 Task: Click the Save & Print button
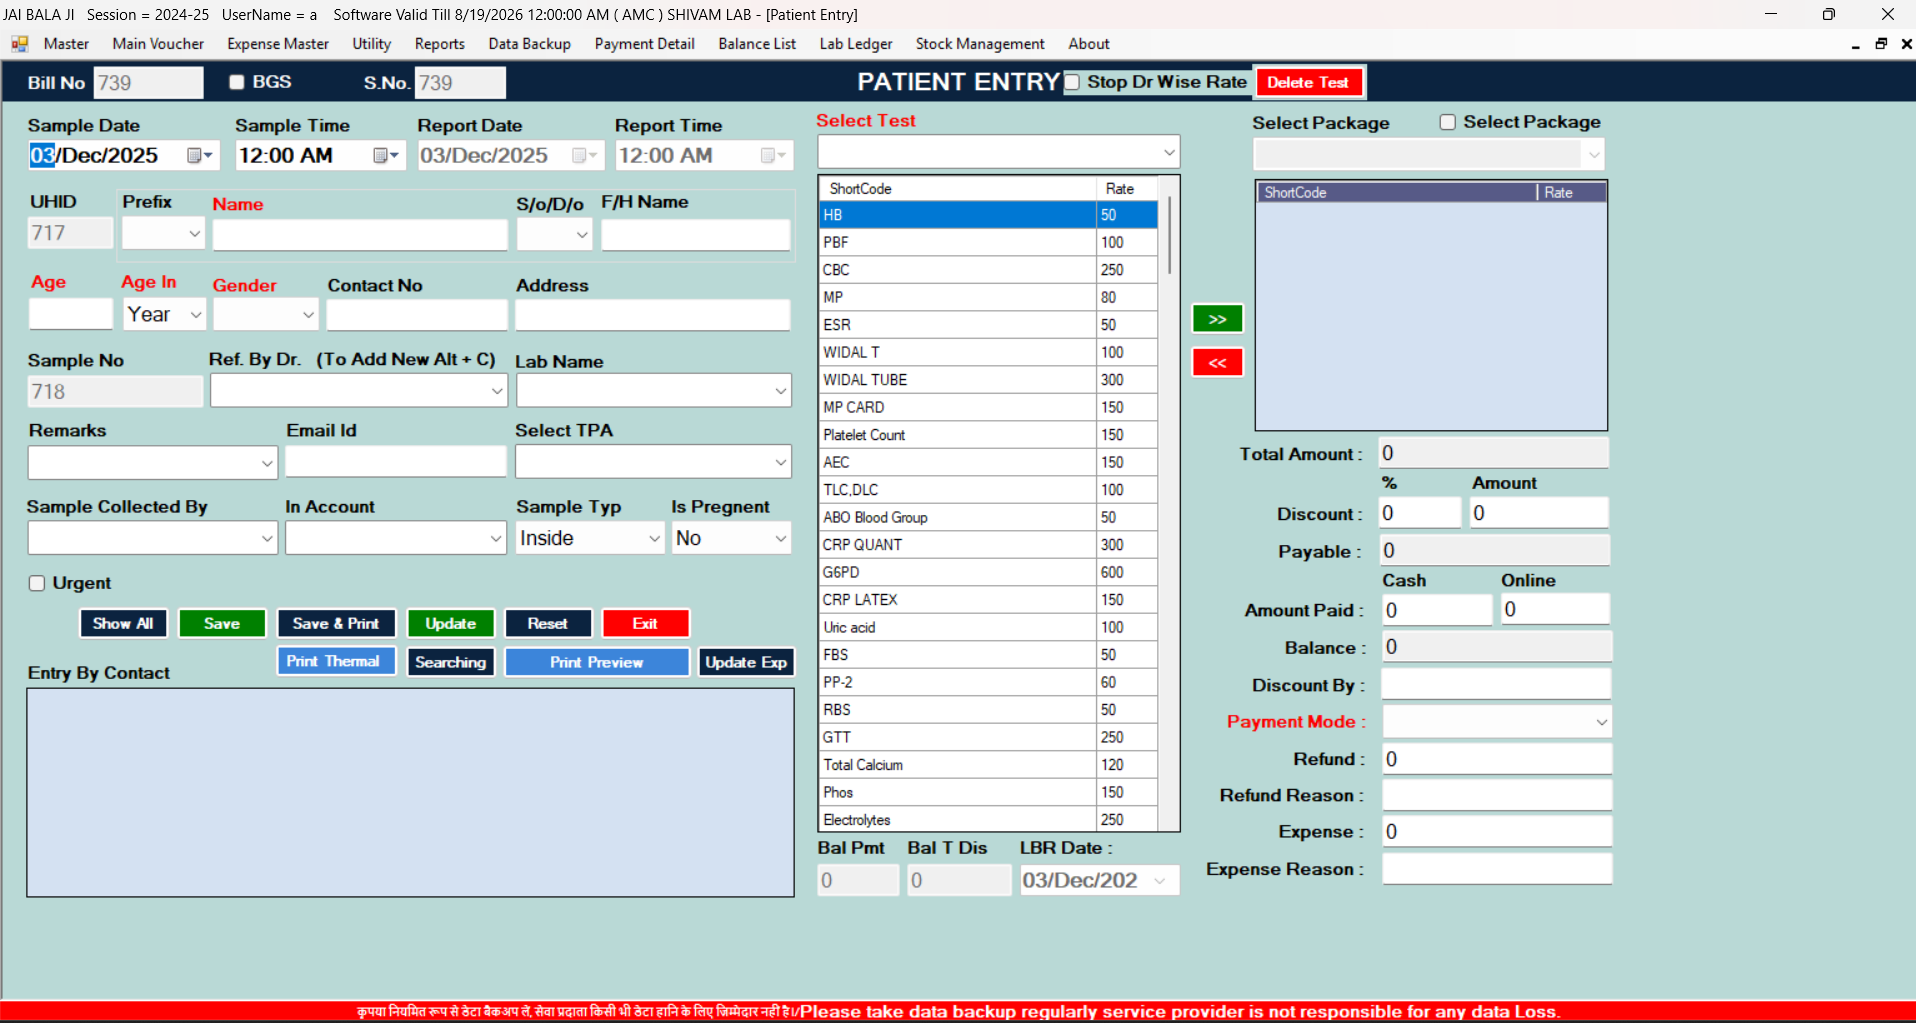[x=336, y=623]
